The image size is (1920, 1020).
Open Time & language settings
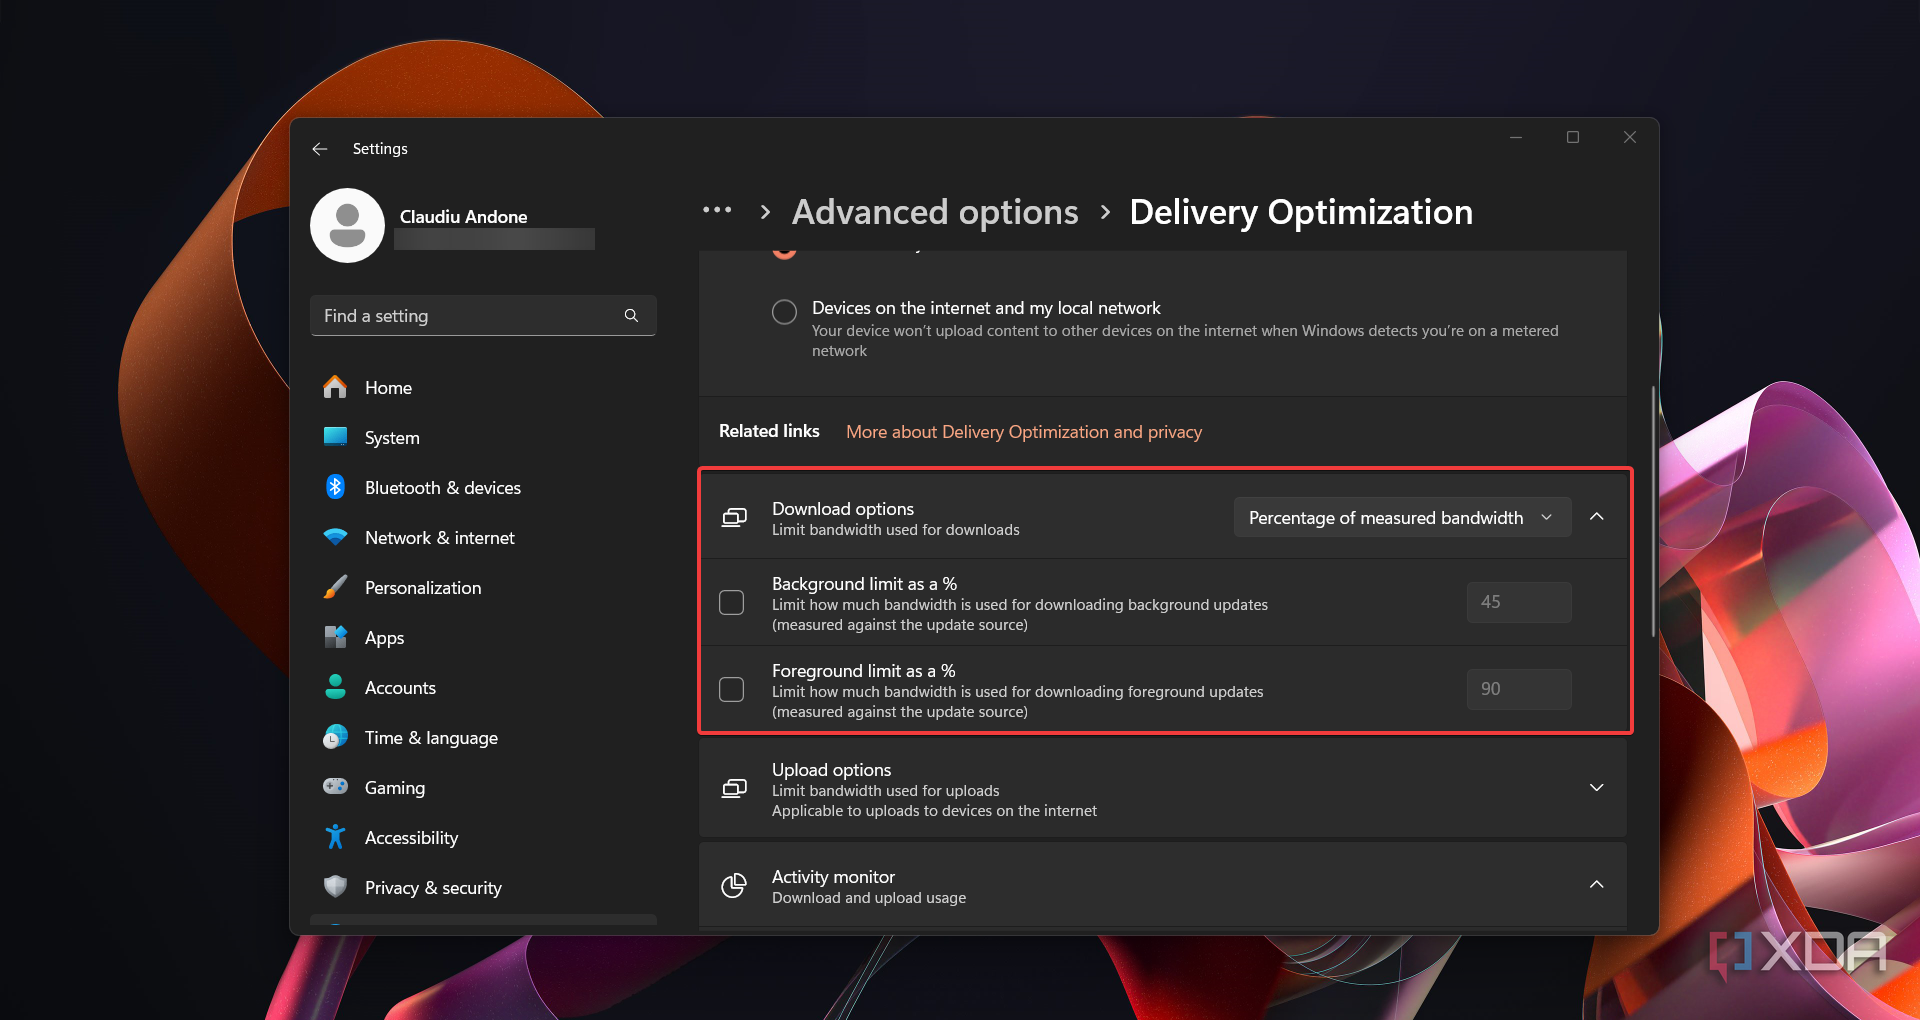(483, 738)
